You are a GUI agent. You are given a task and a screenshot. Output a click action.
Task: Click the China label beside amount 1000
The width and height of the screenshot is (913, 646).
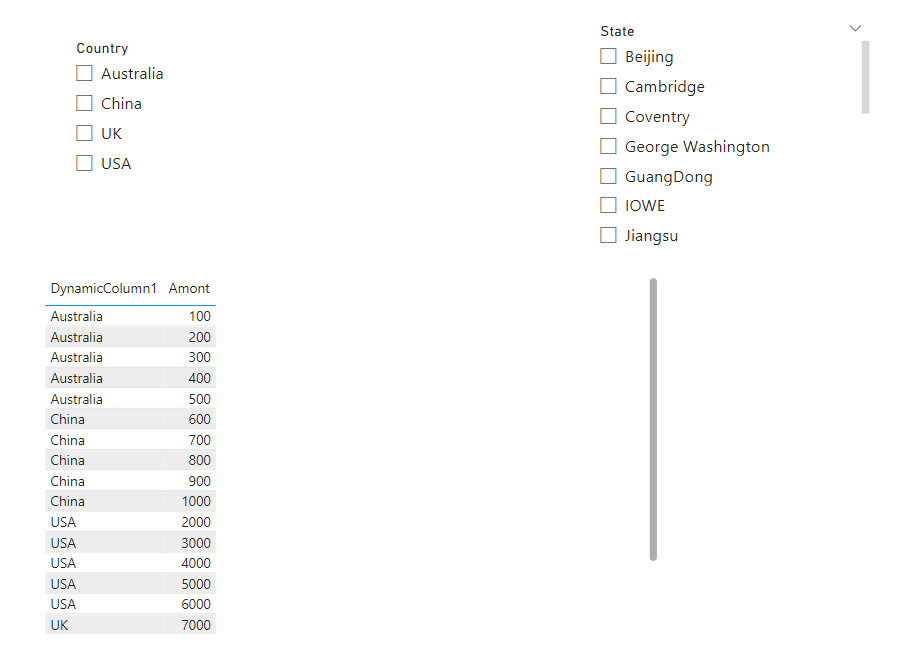[x=68, y=502]
